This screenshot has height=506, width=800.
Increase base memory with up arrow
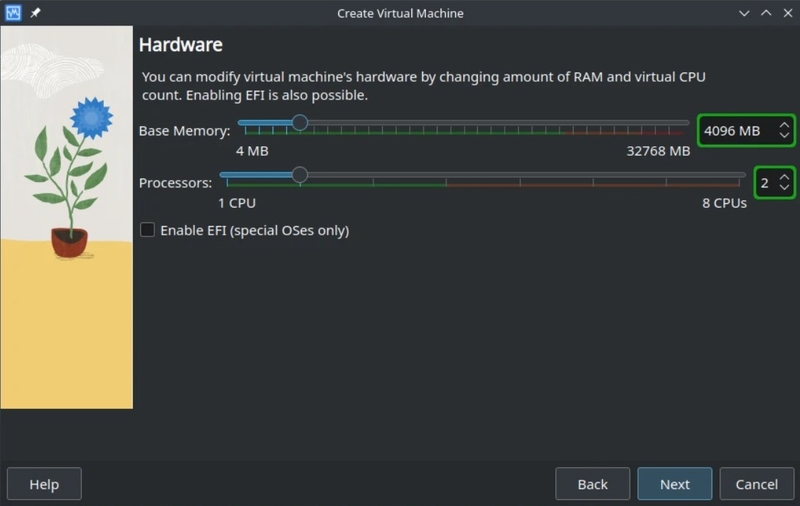tap(784, 125)
